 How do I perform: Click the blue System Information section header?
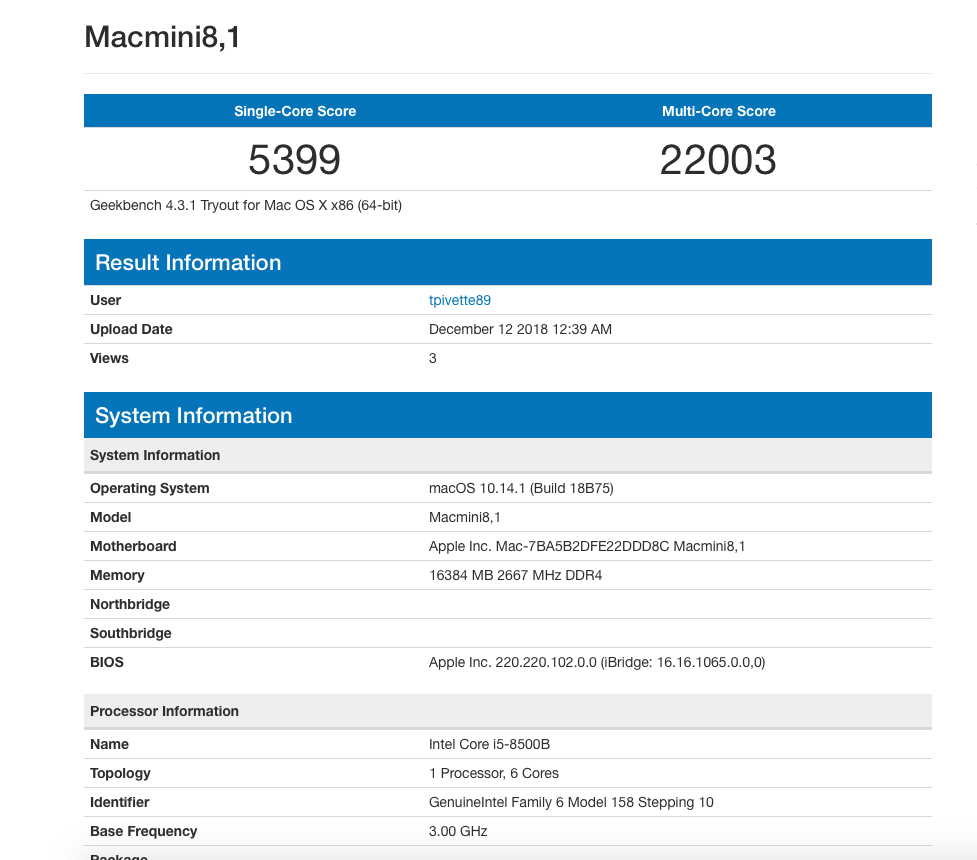pos(508,415)
